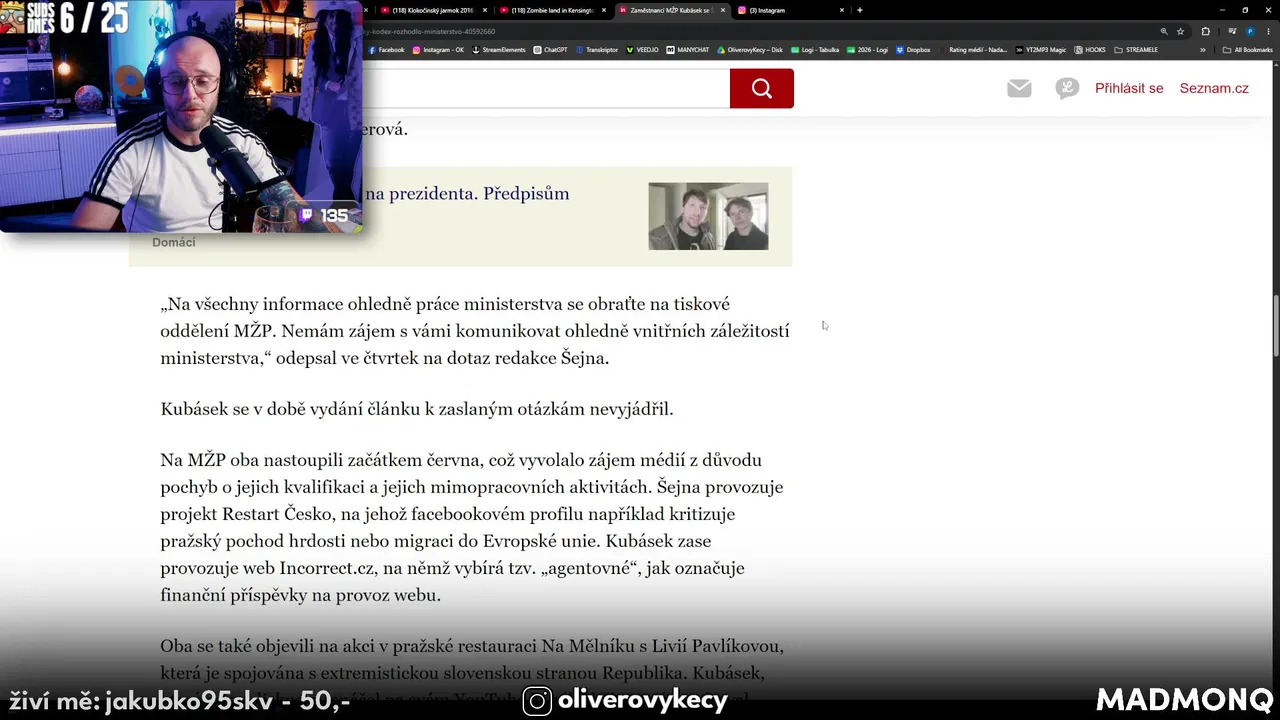1280x720 pixels.
Task: Open the 2026 - Logi bookmark
Action: pyautogui.click(x=868, y=49)
